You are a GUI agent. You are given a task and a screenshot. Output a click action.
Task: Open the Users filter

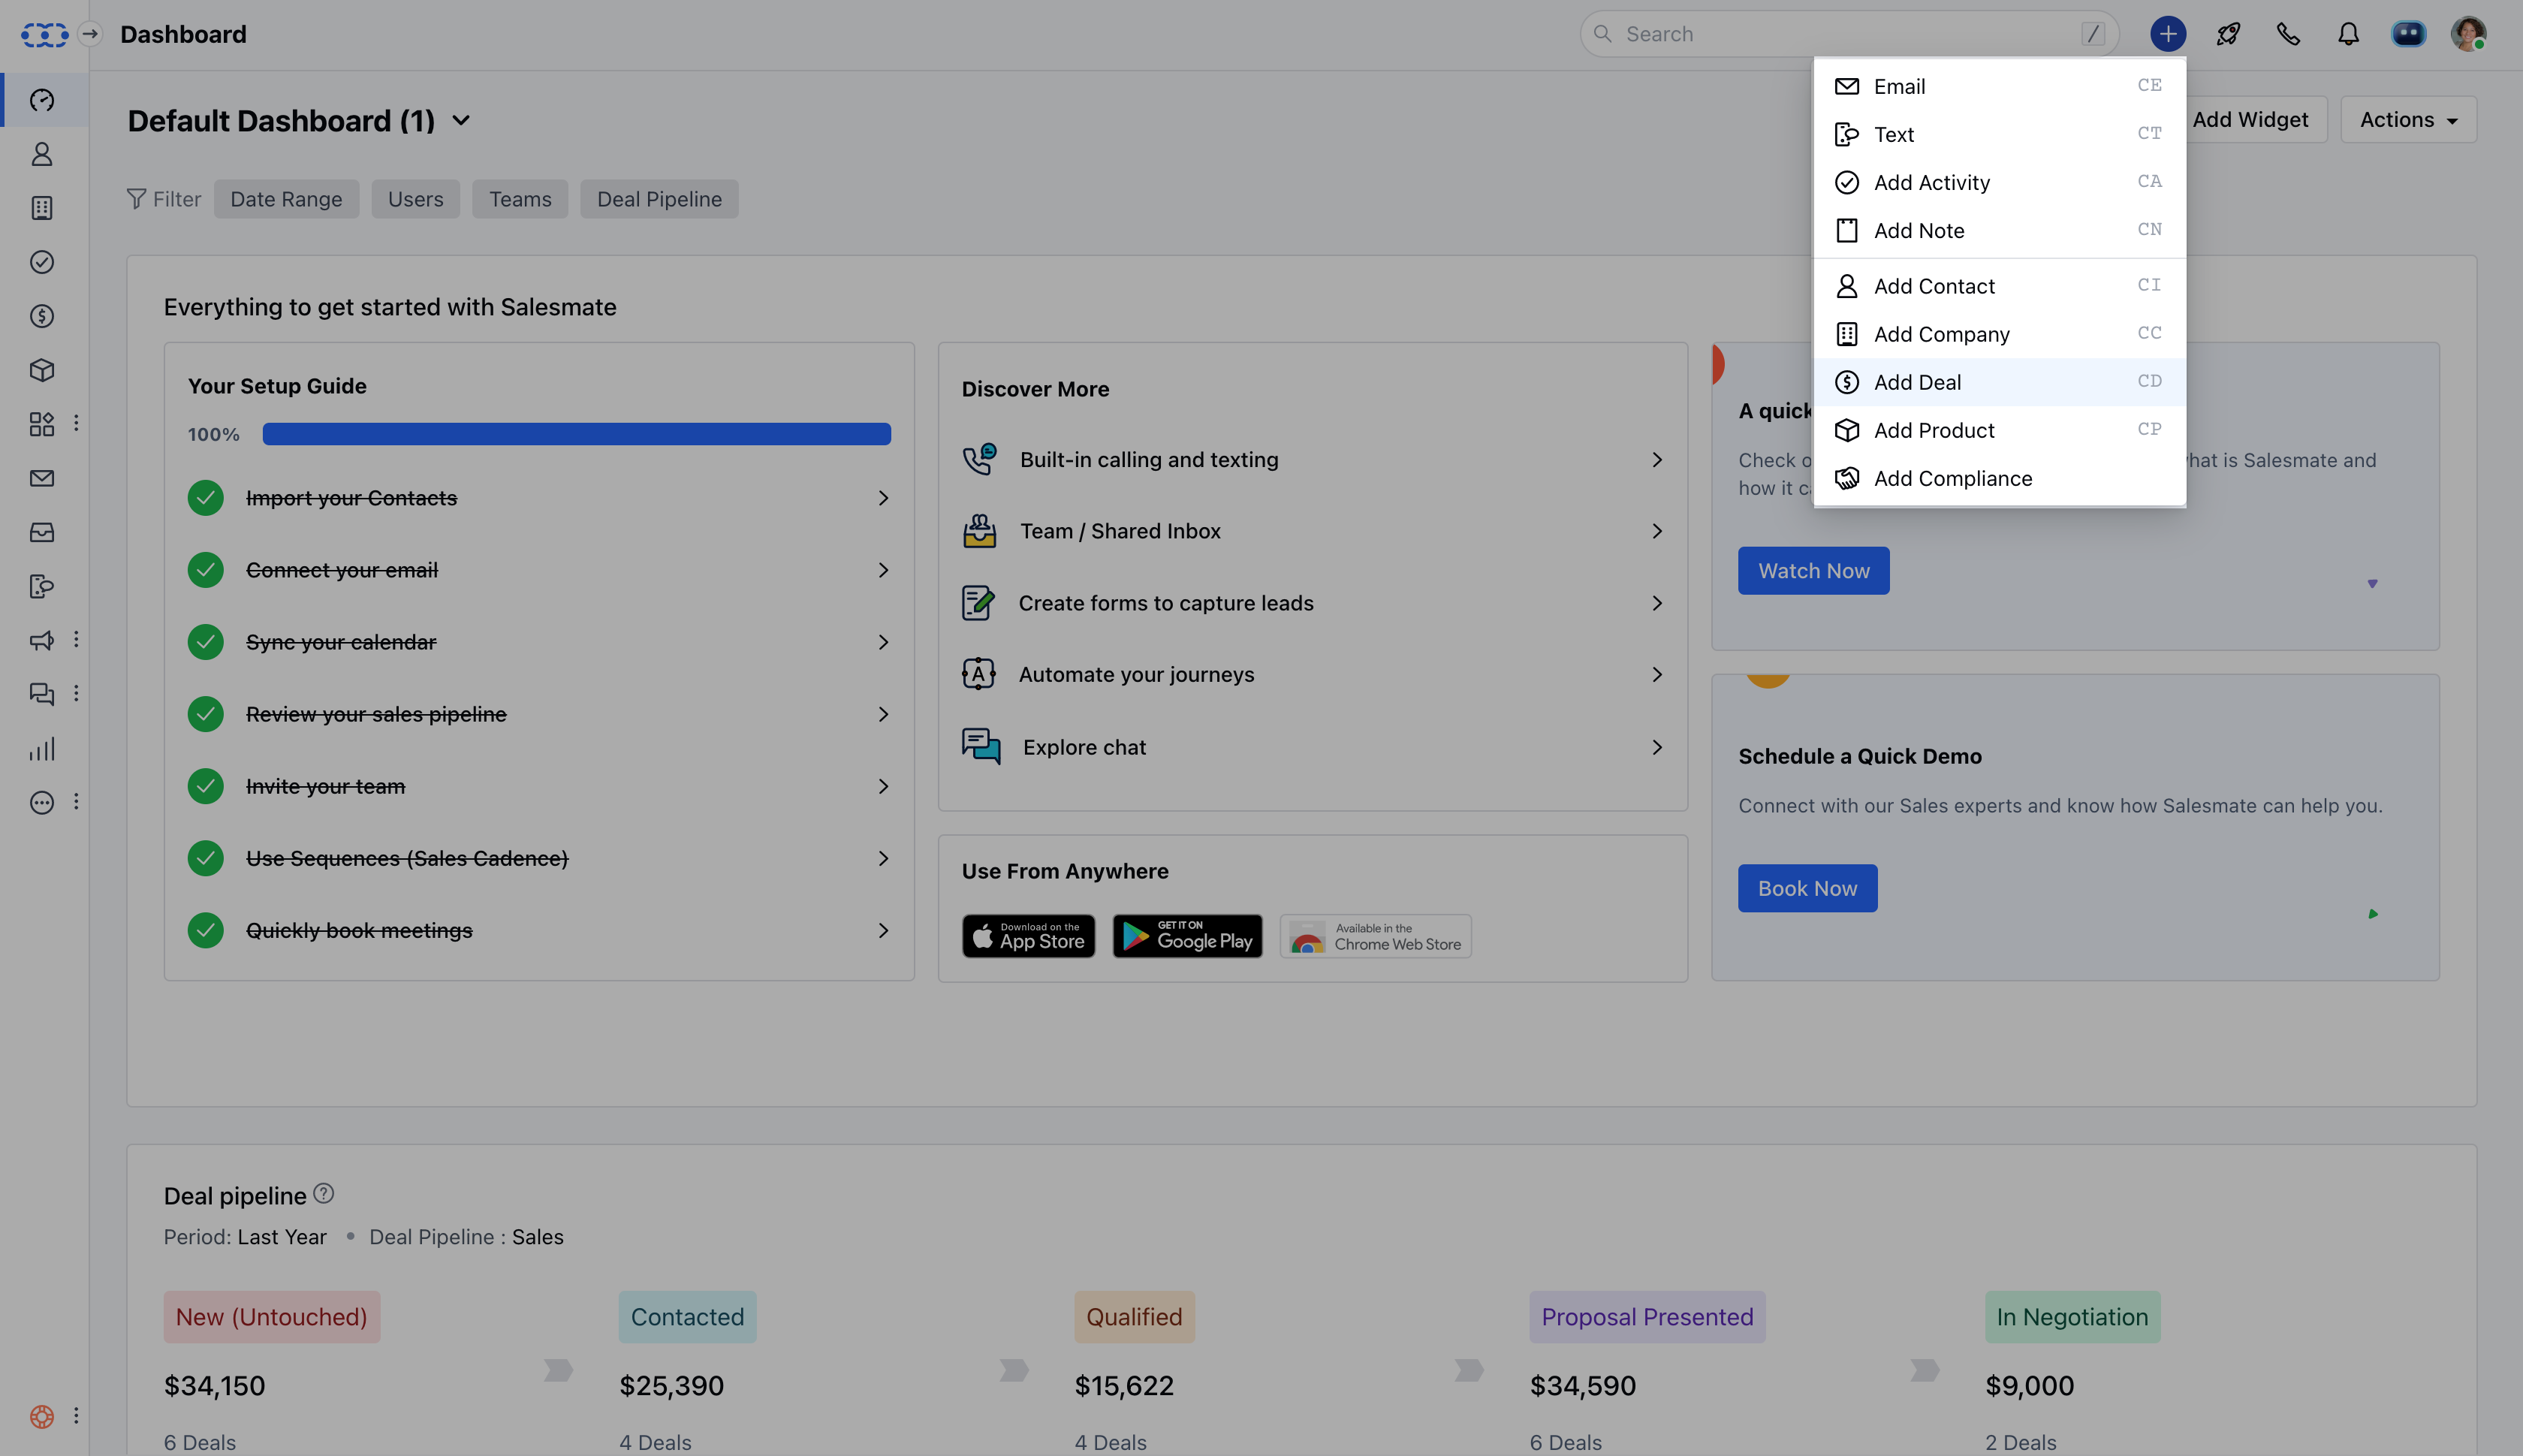coord(415,199)
